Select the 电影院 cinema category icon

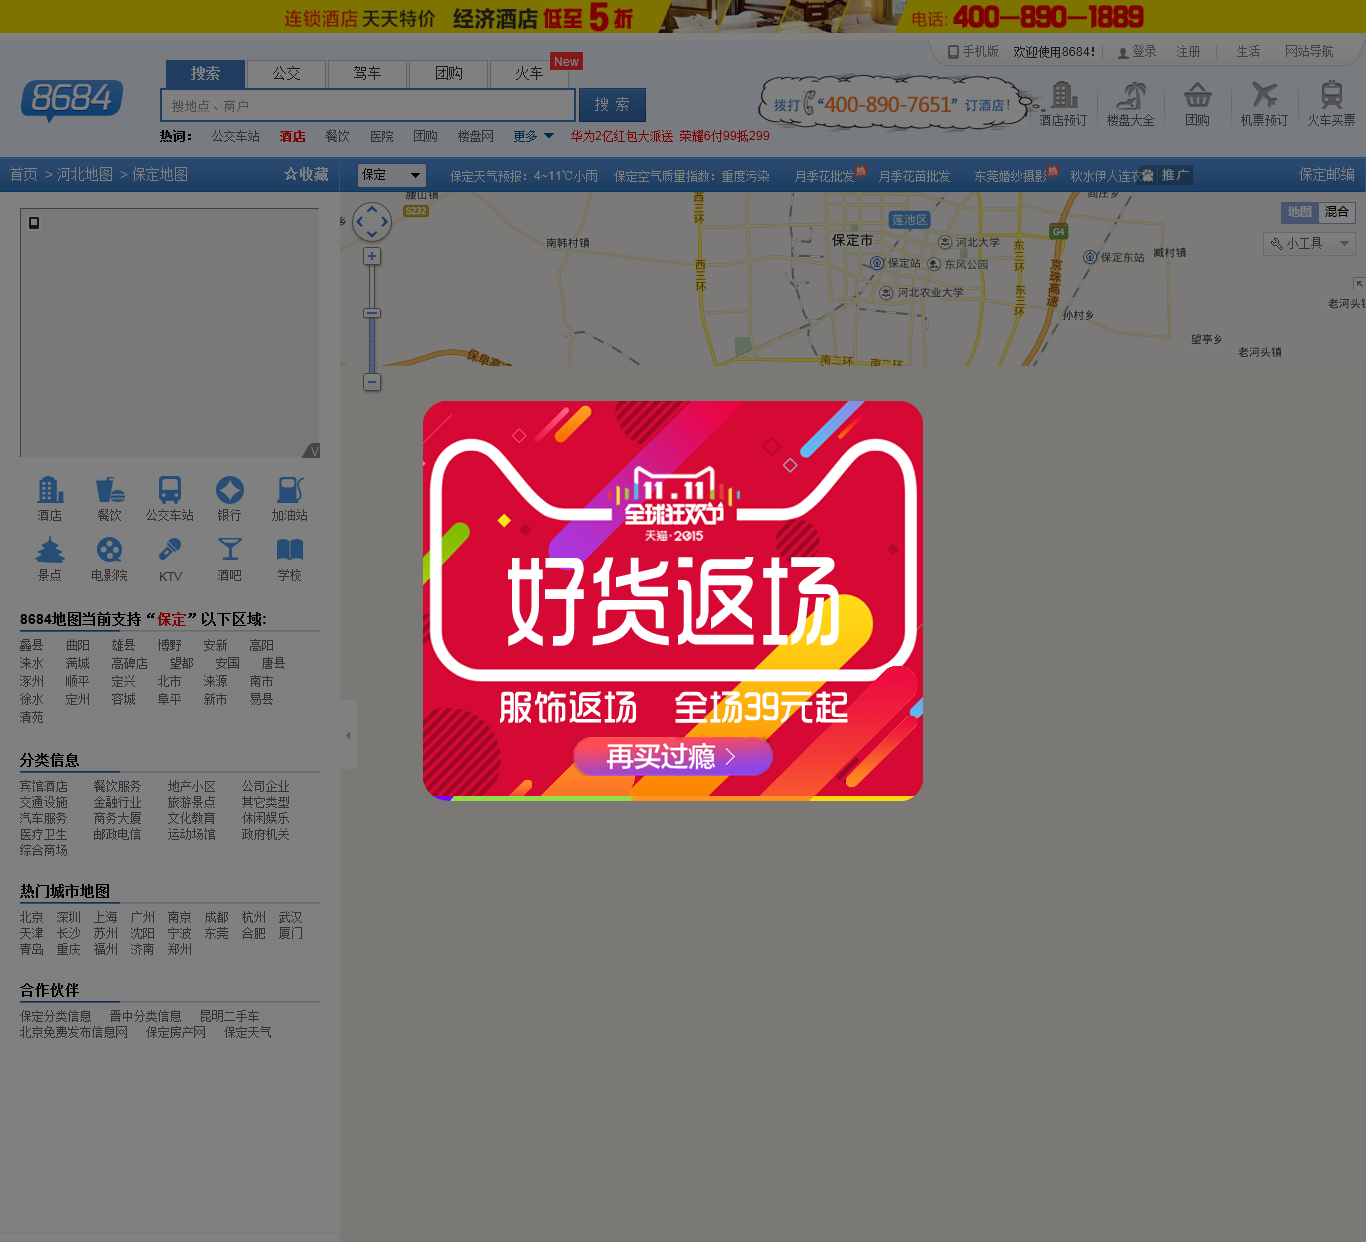pyautogui.click(x=110, y=559)
